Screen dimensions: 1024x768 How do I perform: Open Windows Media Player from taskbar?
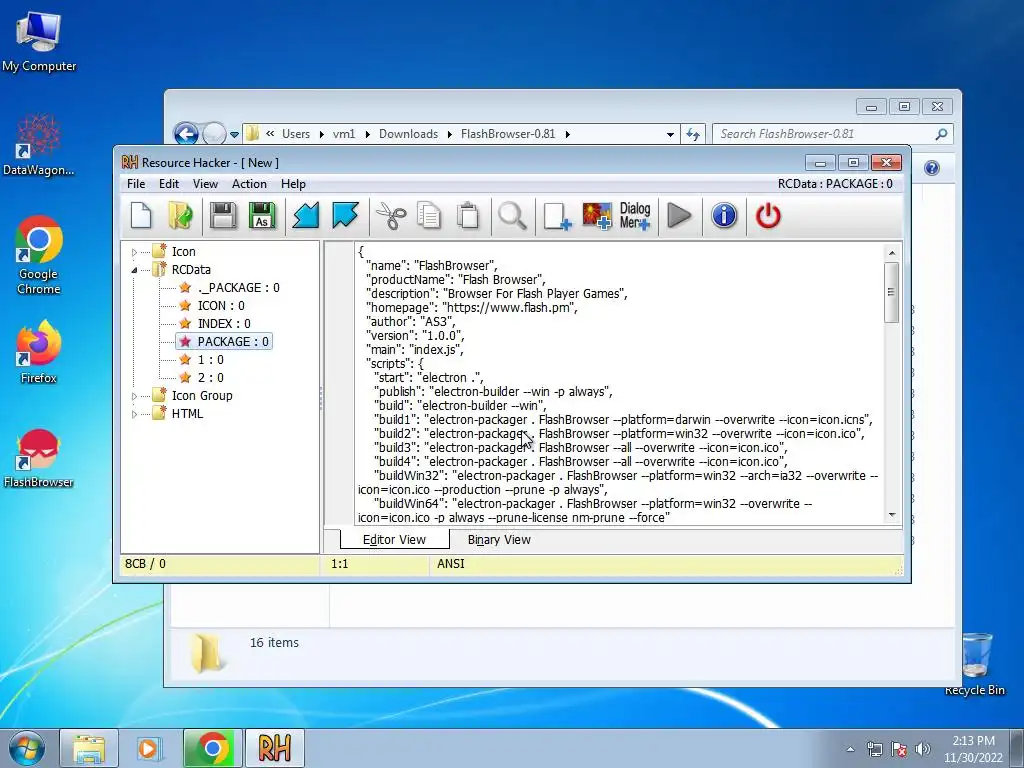click(x=150, y=748)
